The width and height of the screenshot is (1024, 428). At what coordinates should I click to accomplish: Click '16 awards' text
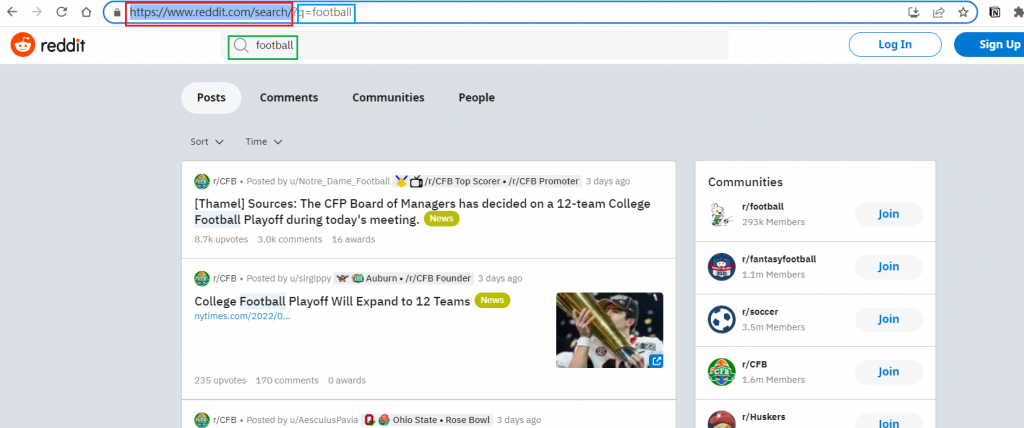353,240
